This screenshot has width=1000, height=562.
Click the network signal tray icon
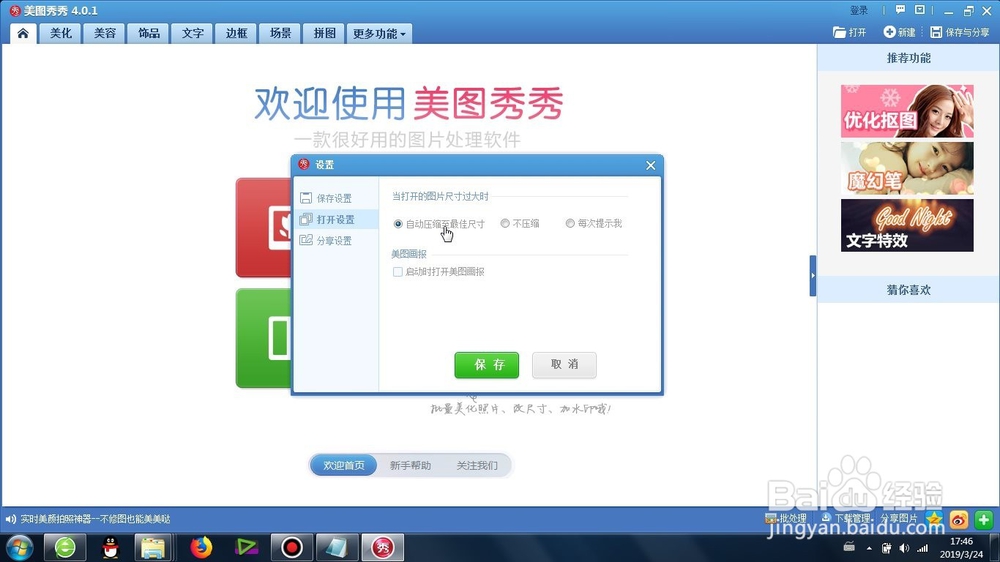point(922,548)
